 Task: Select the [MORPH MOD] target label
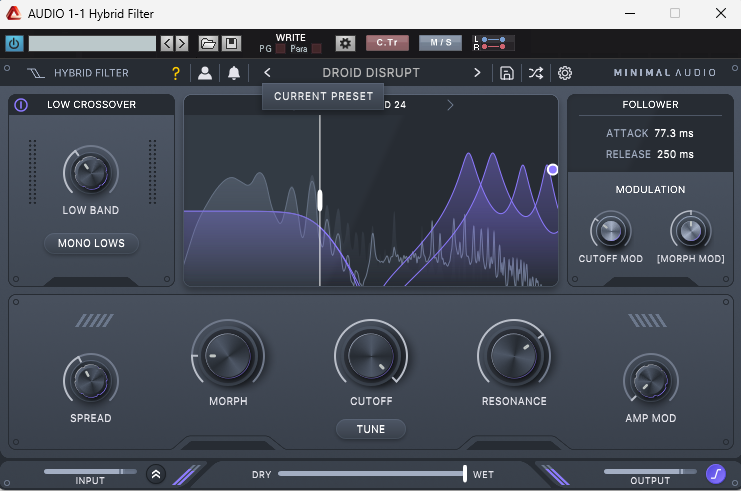[690, 259]
